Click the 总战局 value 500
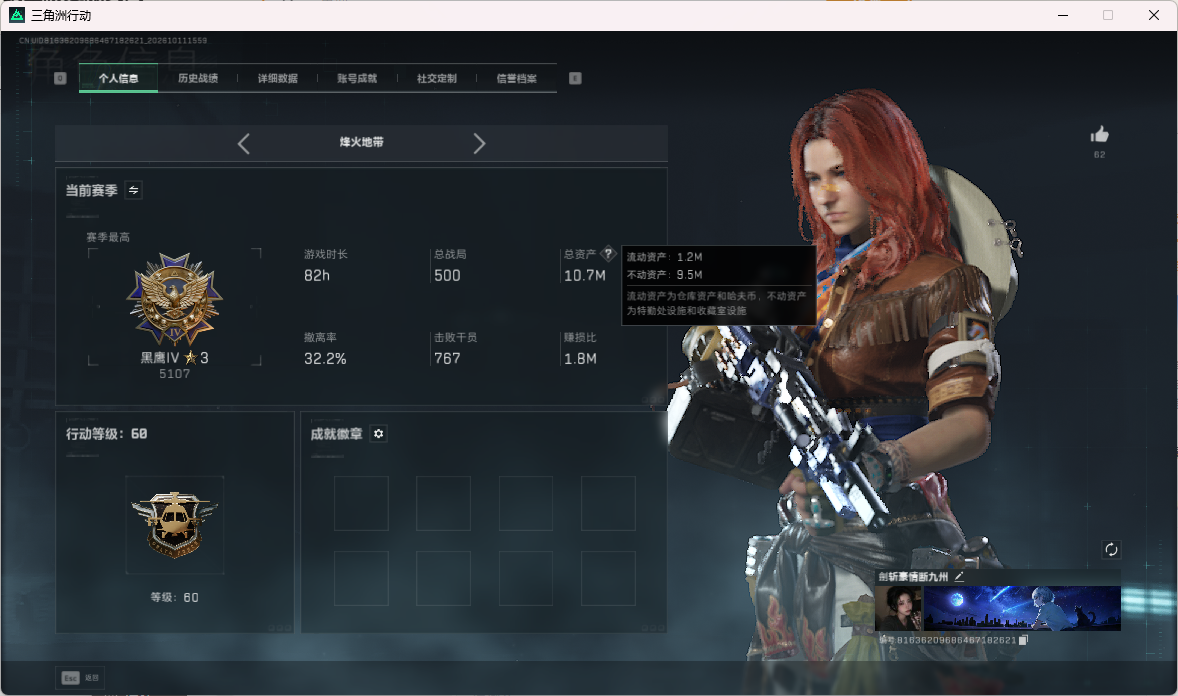This screenshot has height=696, width=1178. 447,276
